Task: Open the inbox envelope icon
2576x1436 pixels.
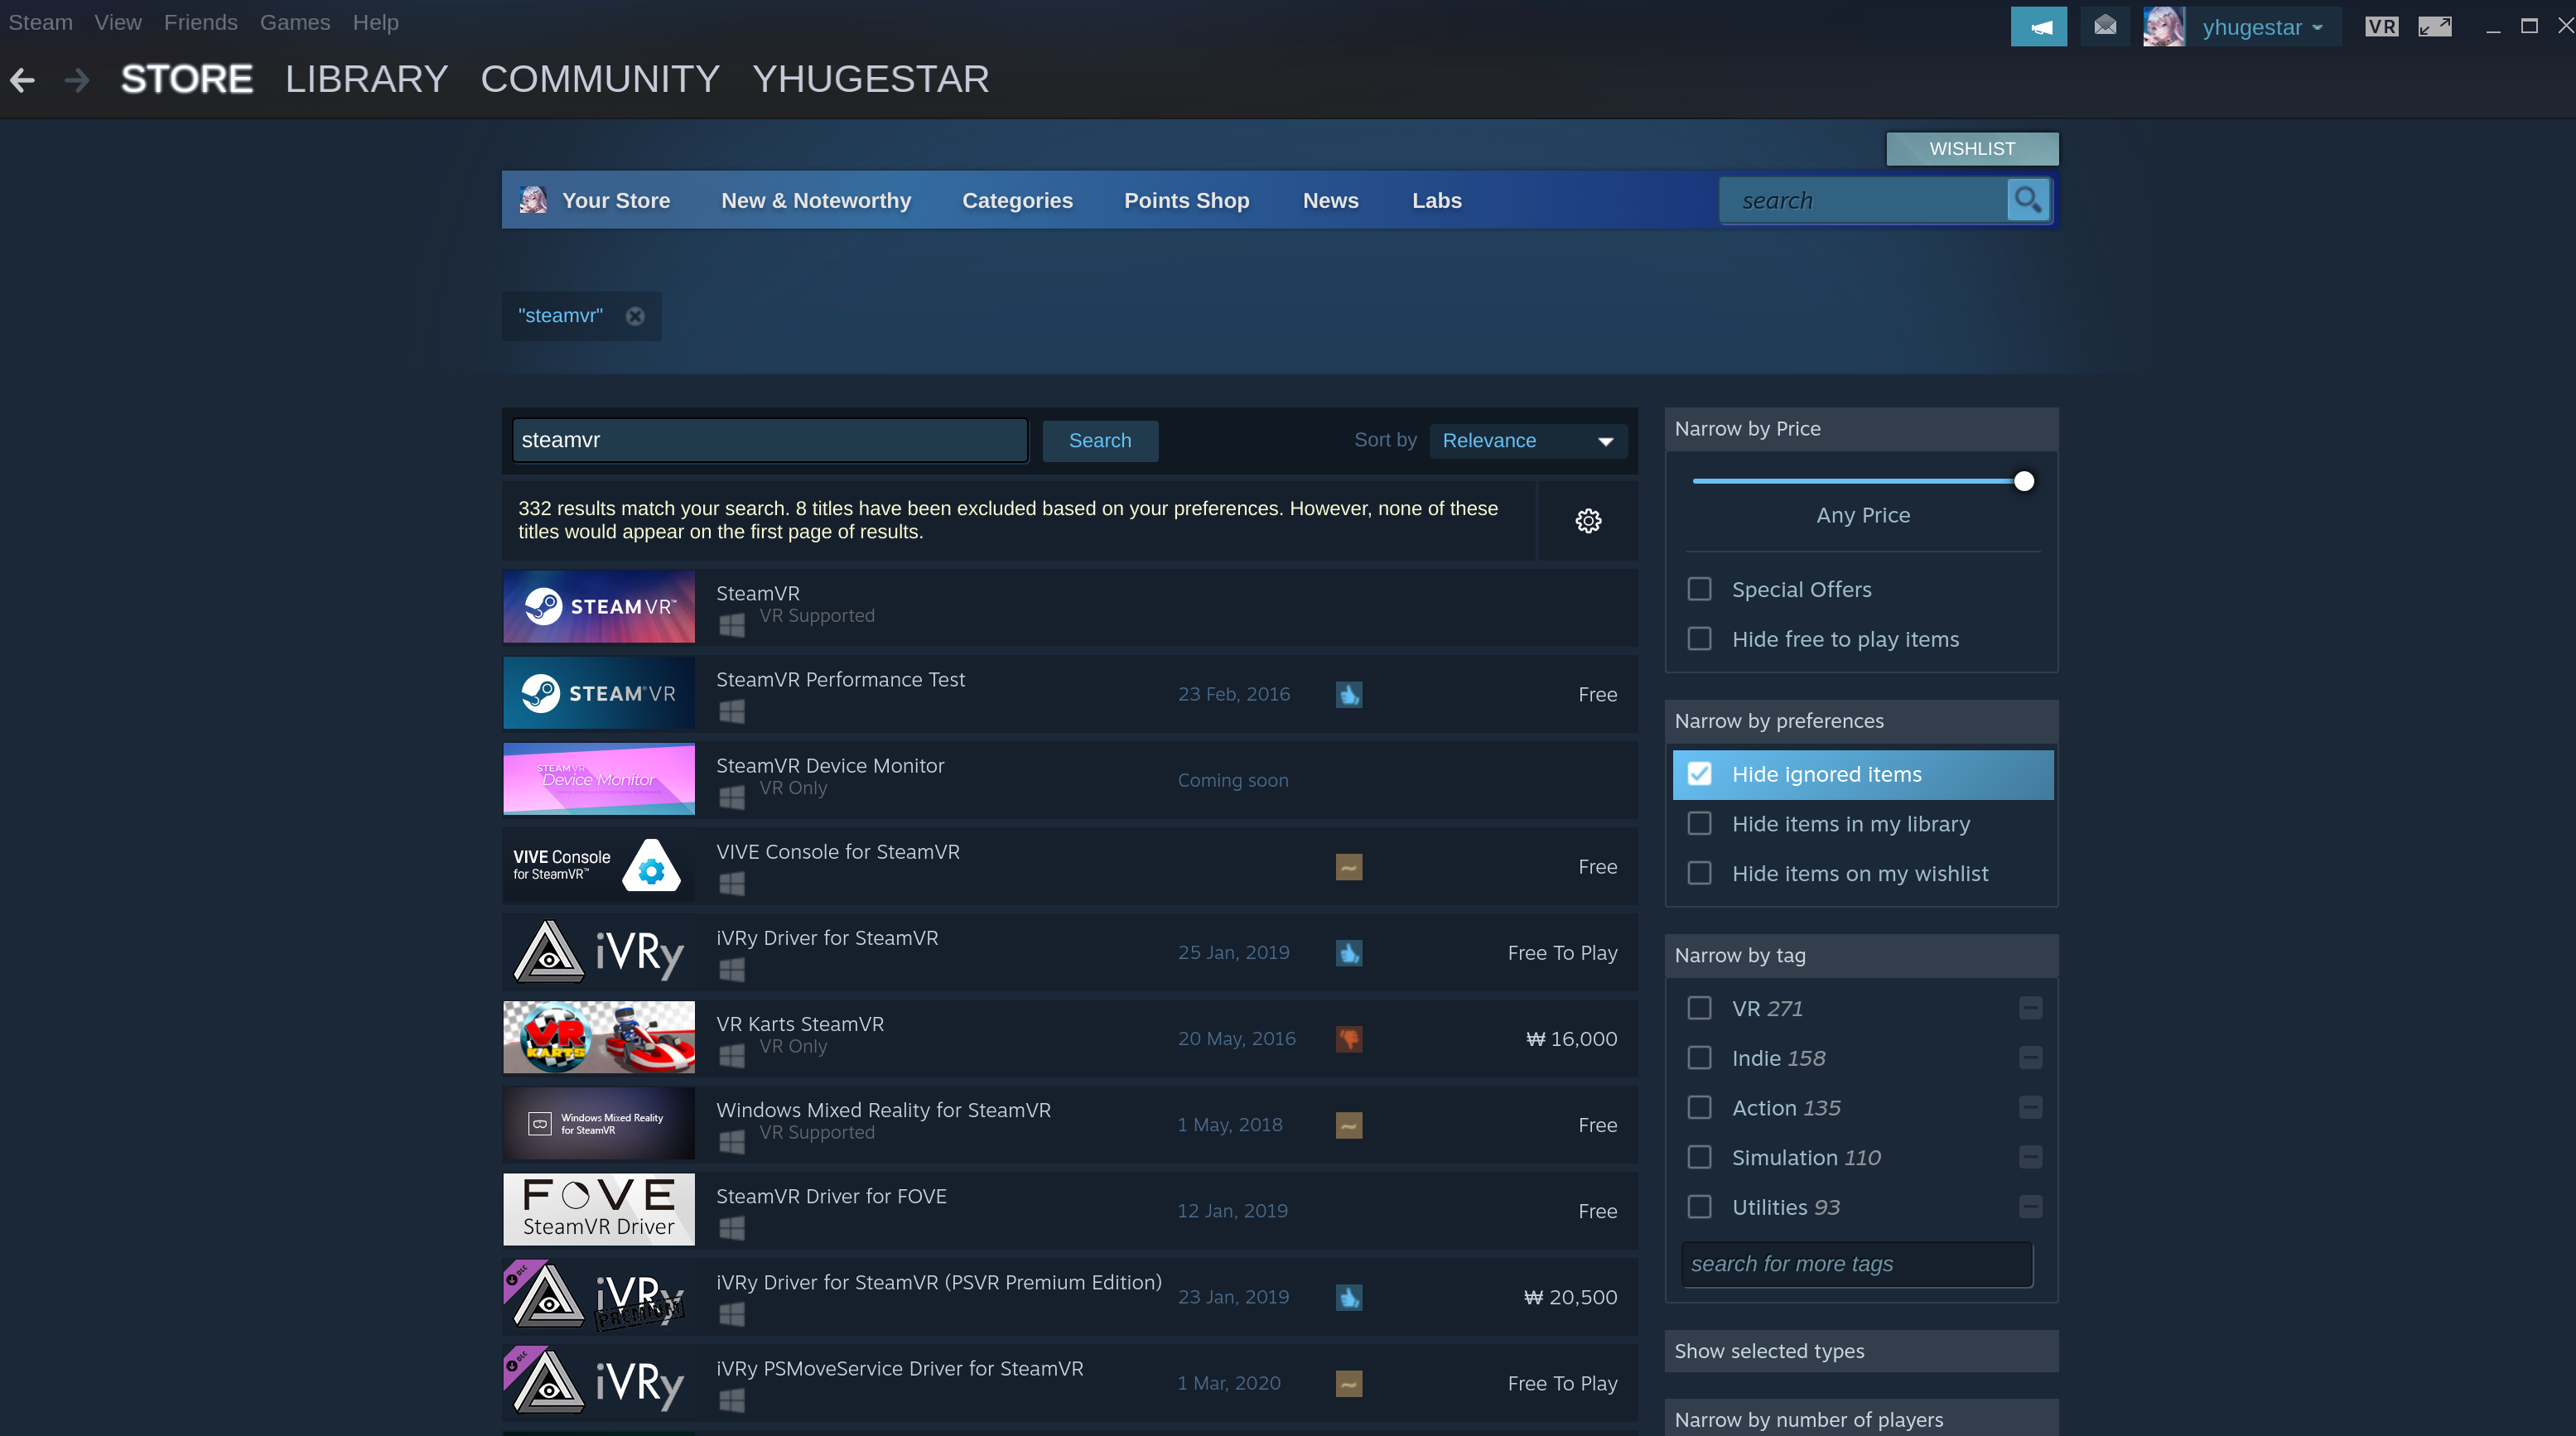Action: click(2104, 26)
